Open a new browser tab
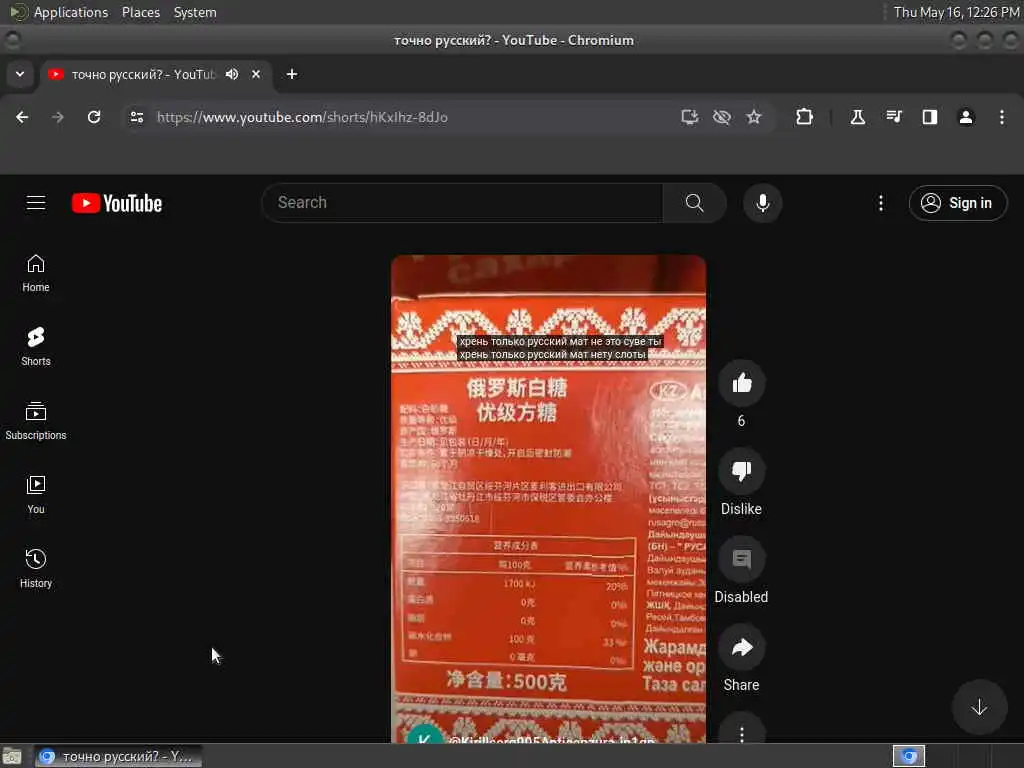Image resolution: width=1024 pixels, height=768 pixels. (292, 74)
